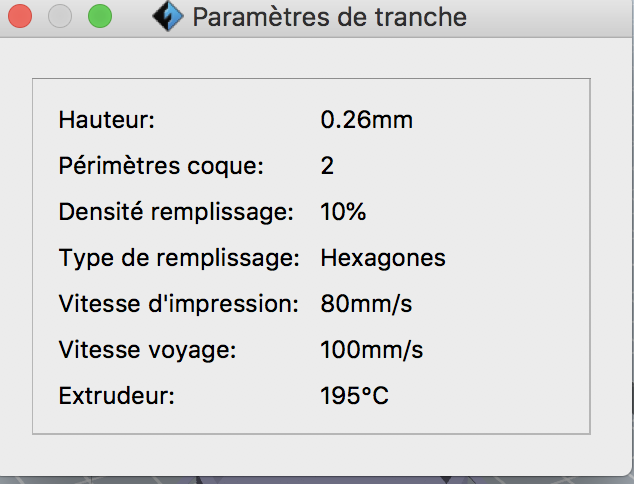The image size is (634, 484).
Task: Click the 0.26mm height value
Action: coord(366,120)
